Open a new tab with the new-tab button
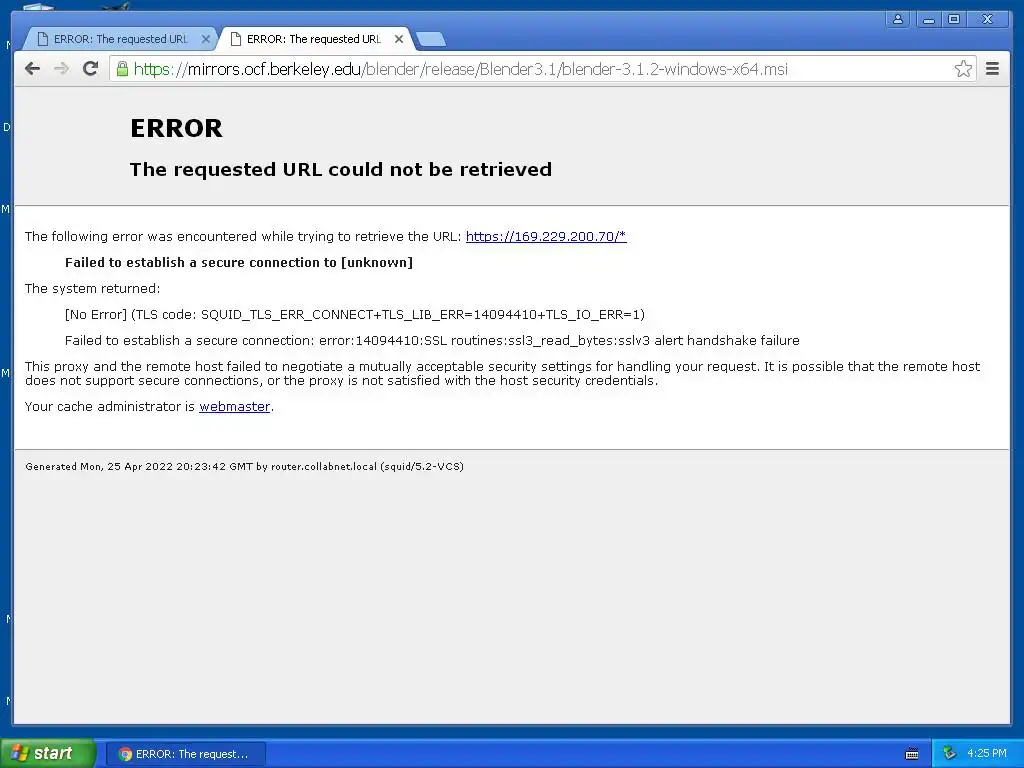The image size is (1024, 768). pyautogui.click(x=431, y=39)
